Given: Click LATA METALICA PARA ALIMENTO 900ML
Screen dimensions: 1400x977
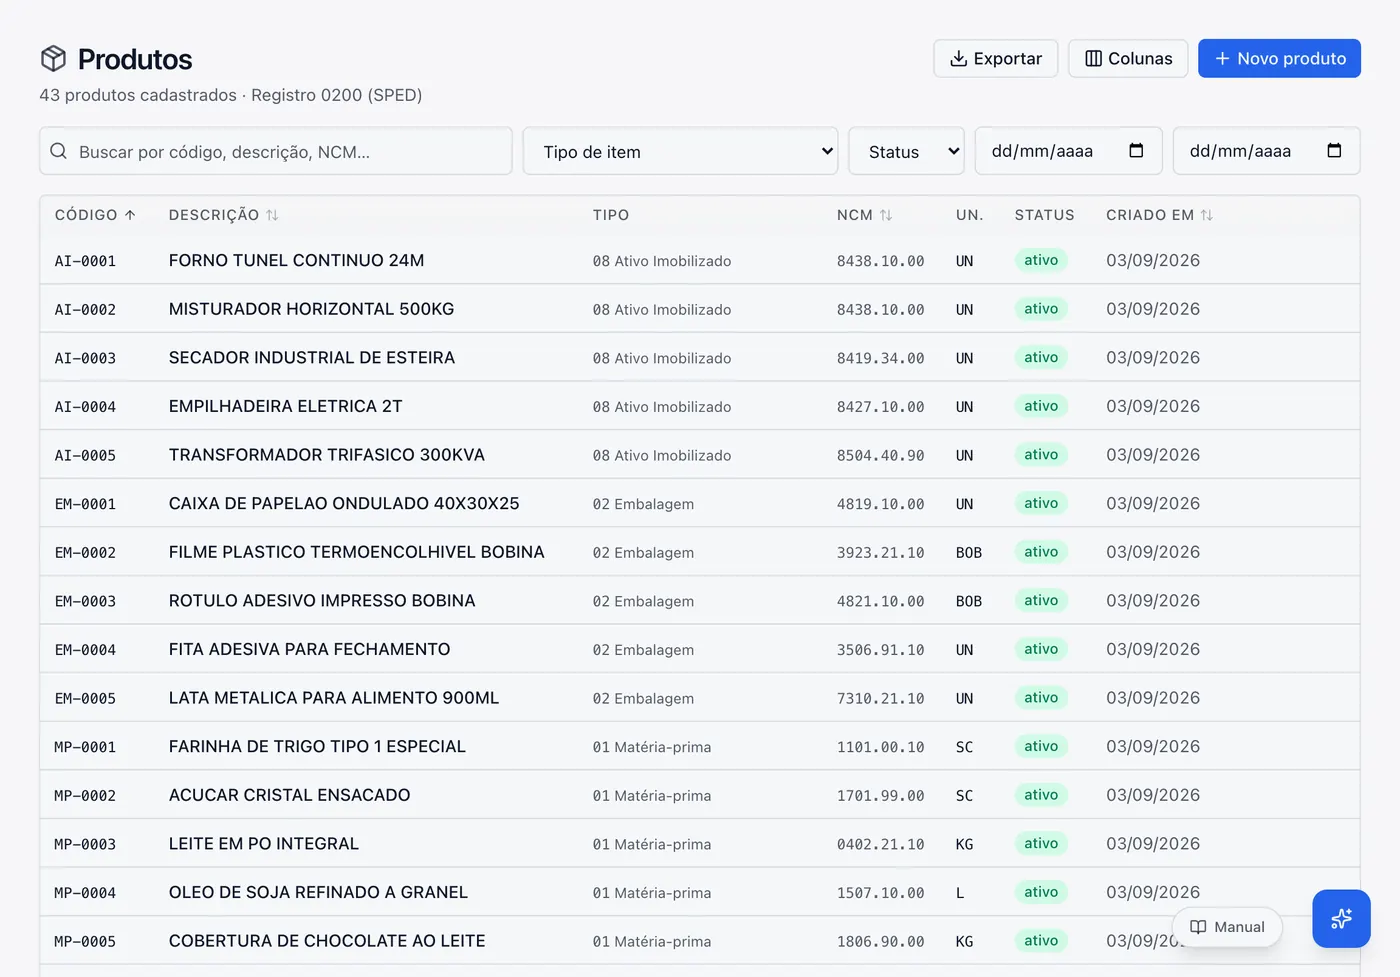Looking at the screenshot, I should click(333, 698).
